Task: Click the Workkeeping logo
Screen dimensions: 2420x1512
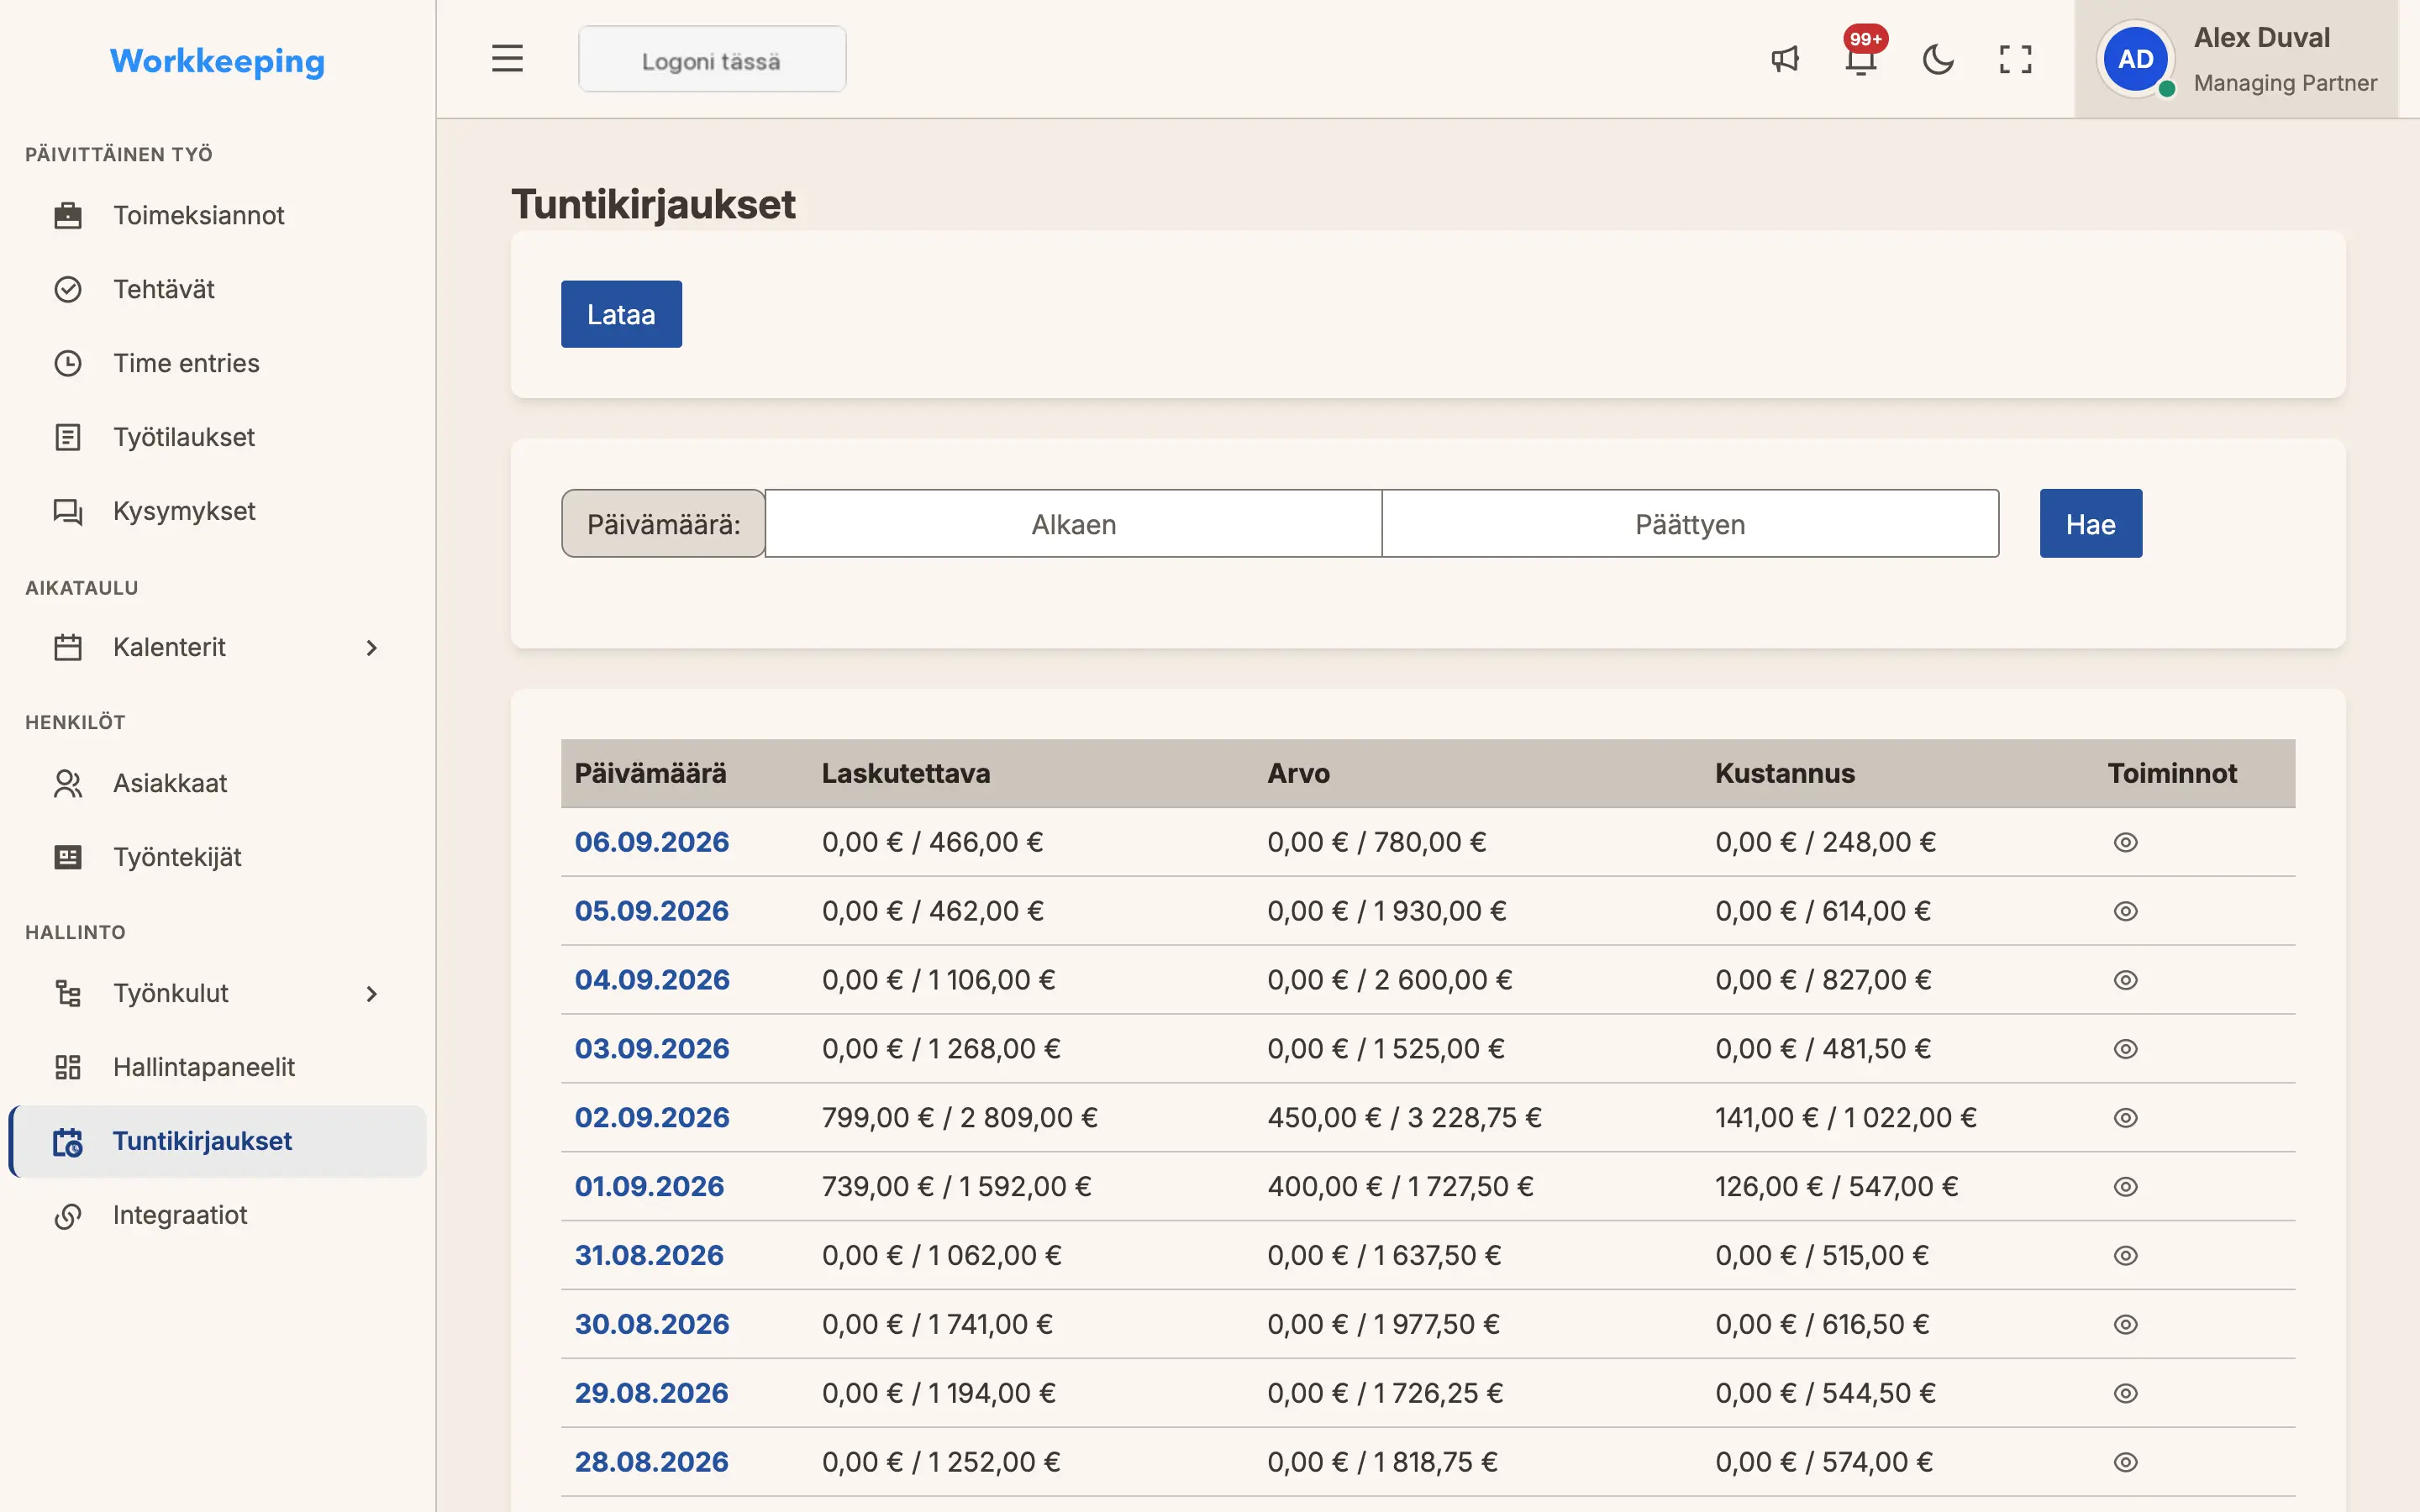Action: (217, 61)
